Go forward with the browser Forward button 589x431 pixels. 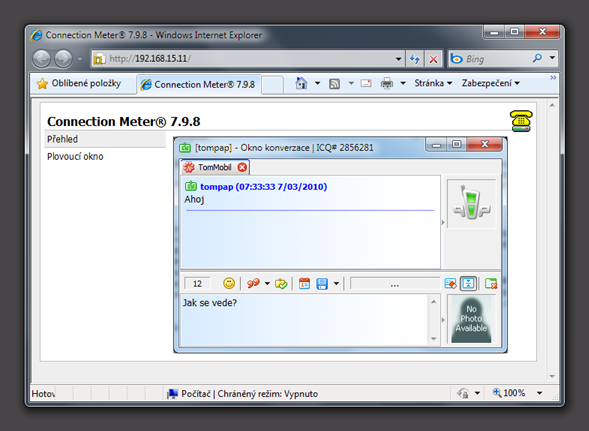pos(63,59)
